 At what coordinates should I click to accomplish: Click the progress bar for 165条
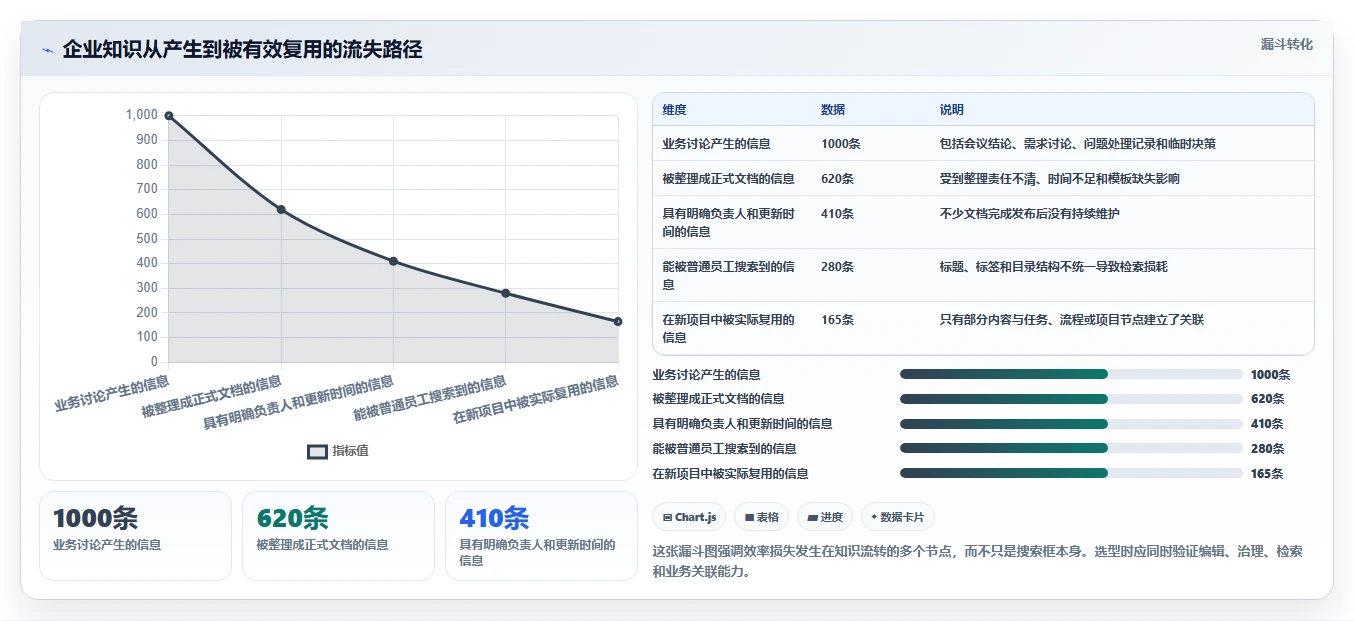1071,474
